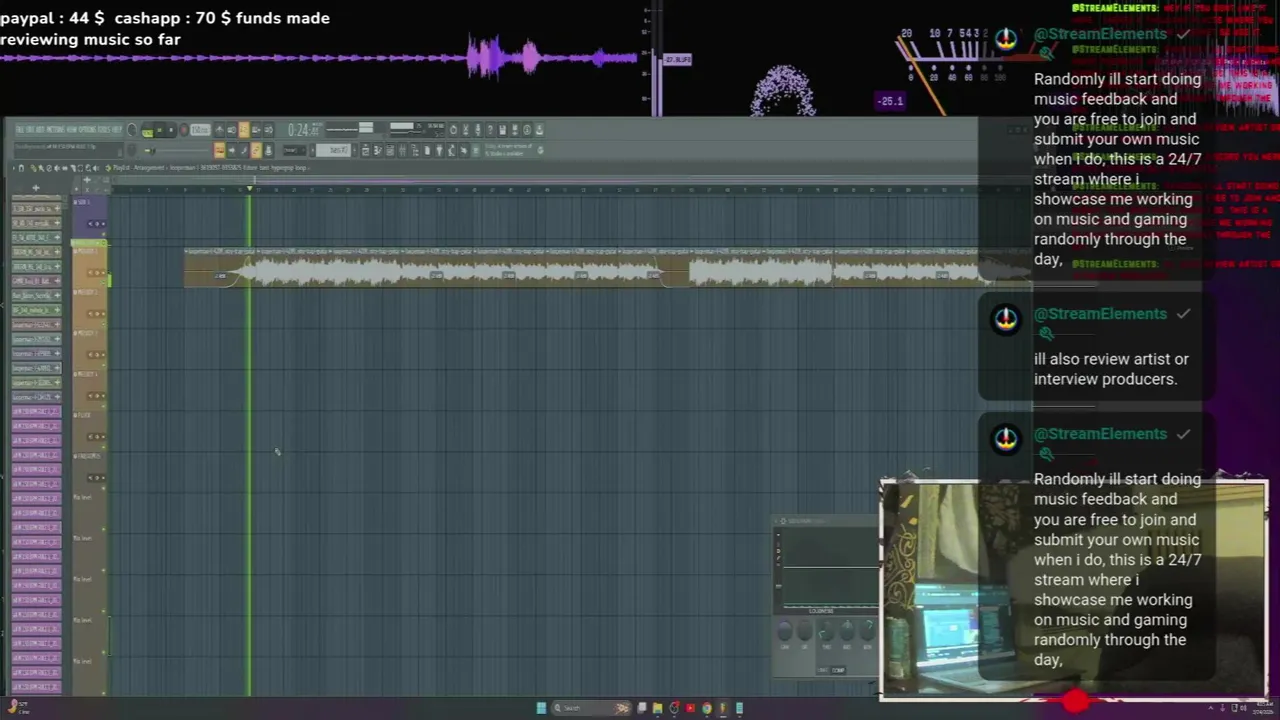Open the VIEW menu
Viewport: 1280px width, 720px height.
pyautogui.click(x=72, y=130)
